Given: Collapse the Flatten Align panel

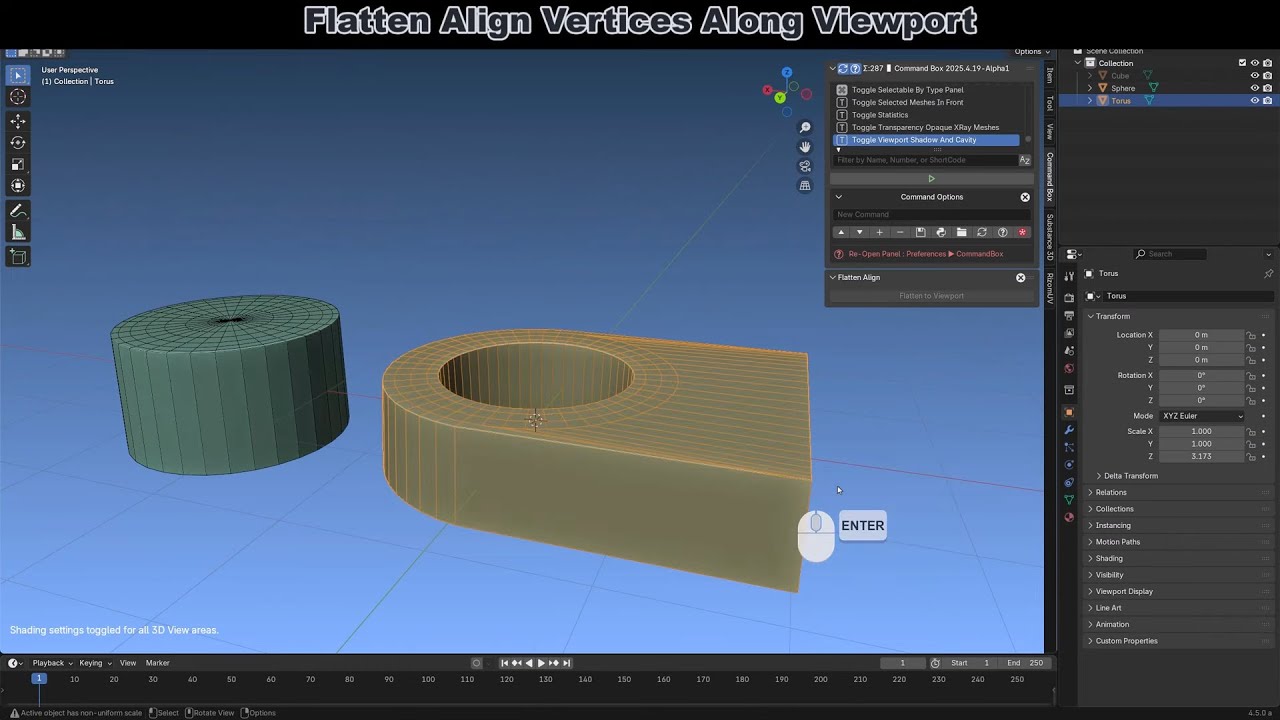Looking at the screenshot, I should [832, 277].
